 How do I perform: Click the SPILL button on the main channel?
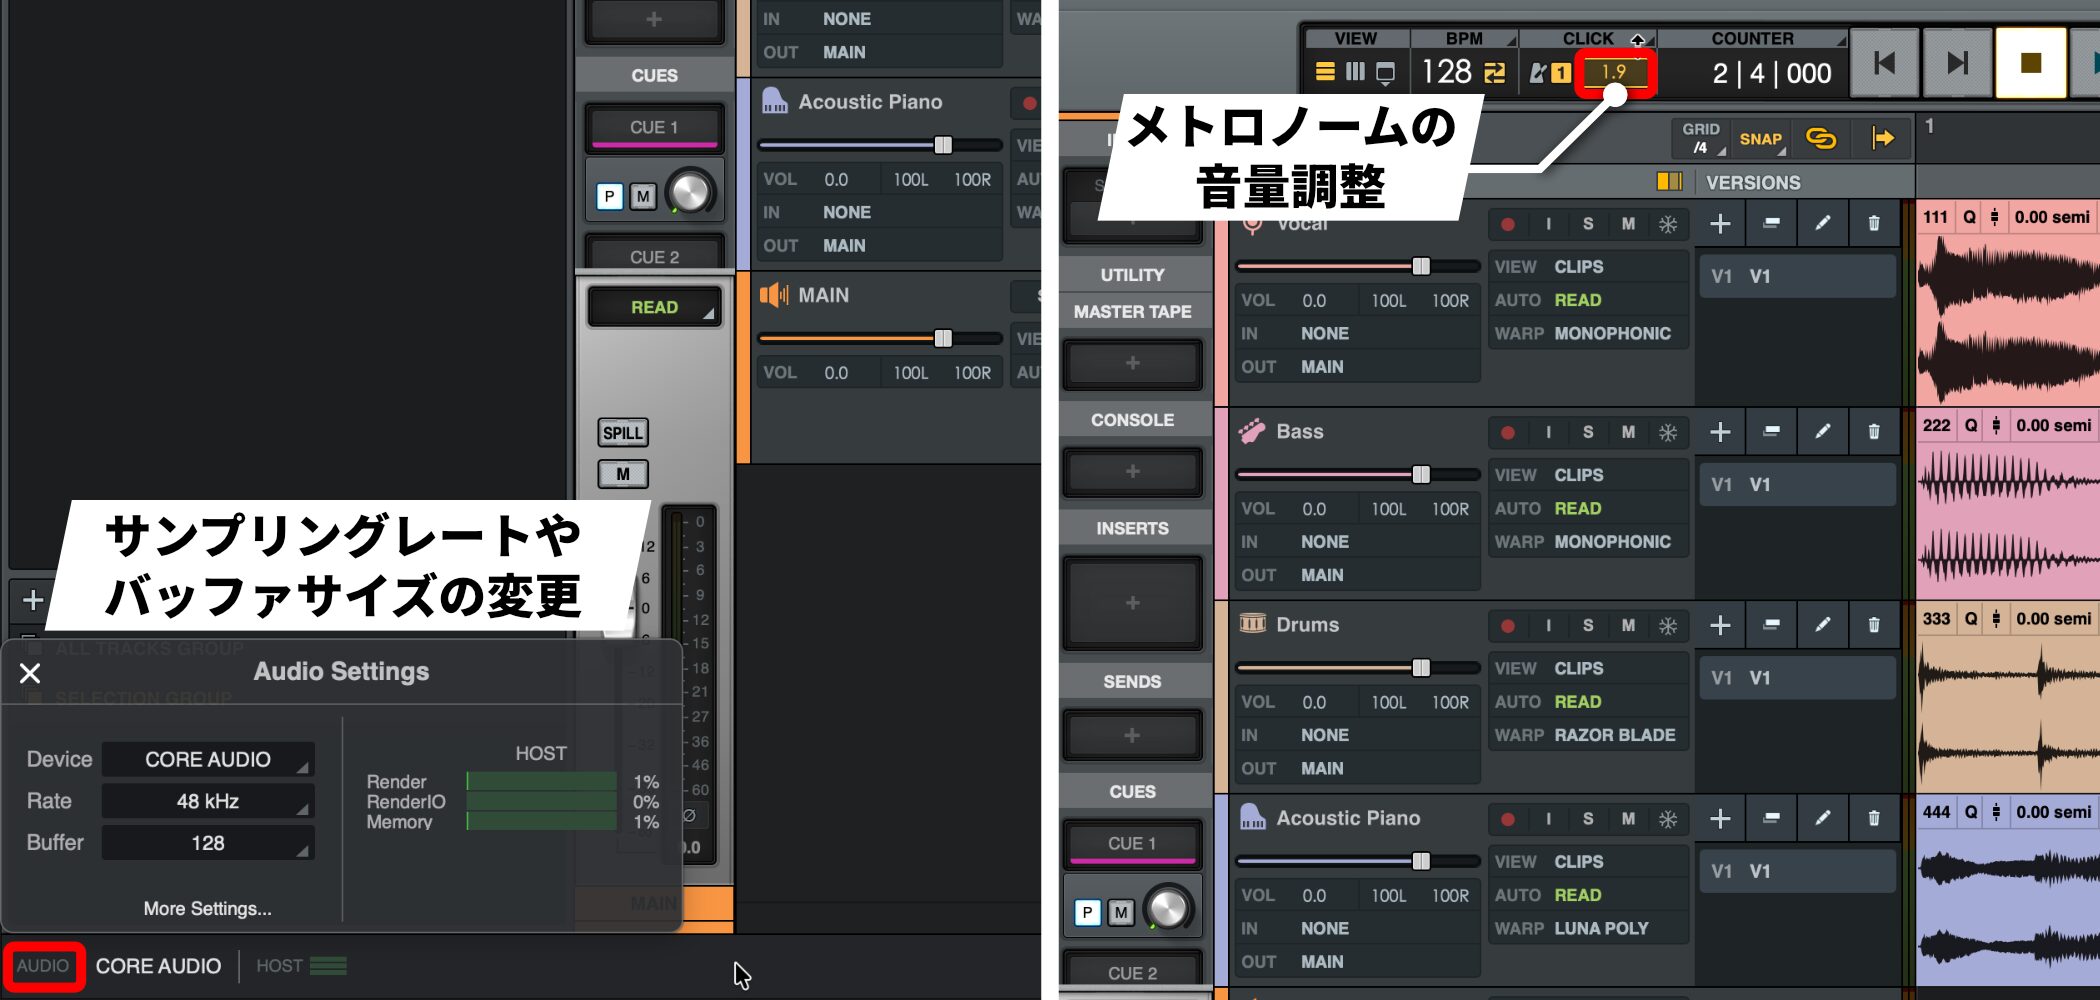tap(623, 433)
